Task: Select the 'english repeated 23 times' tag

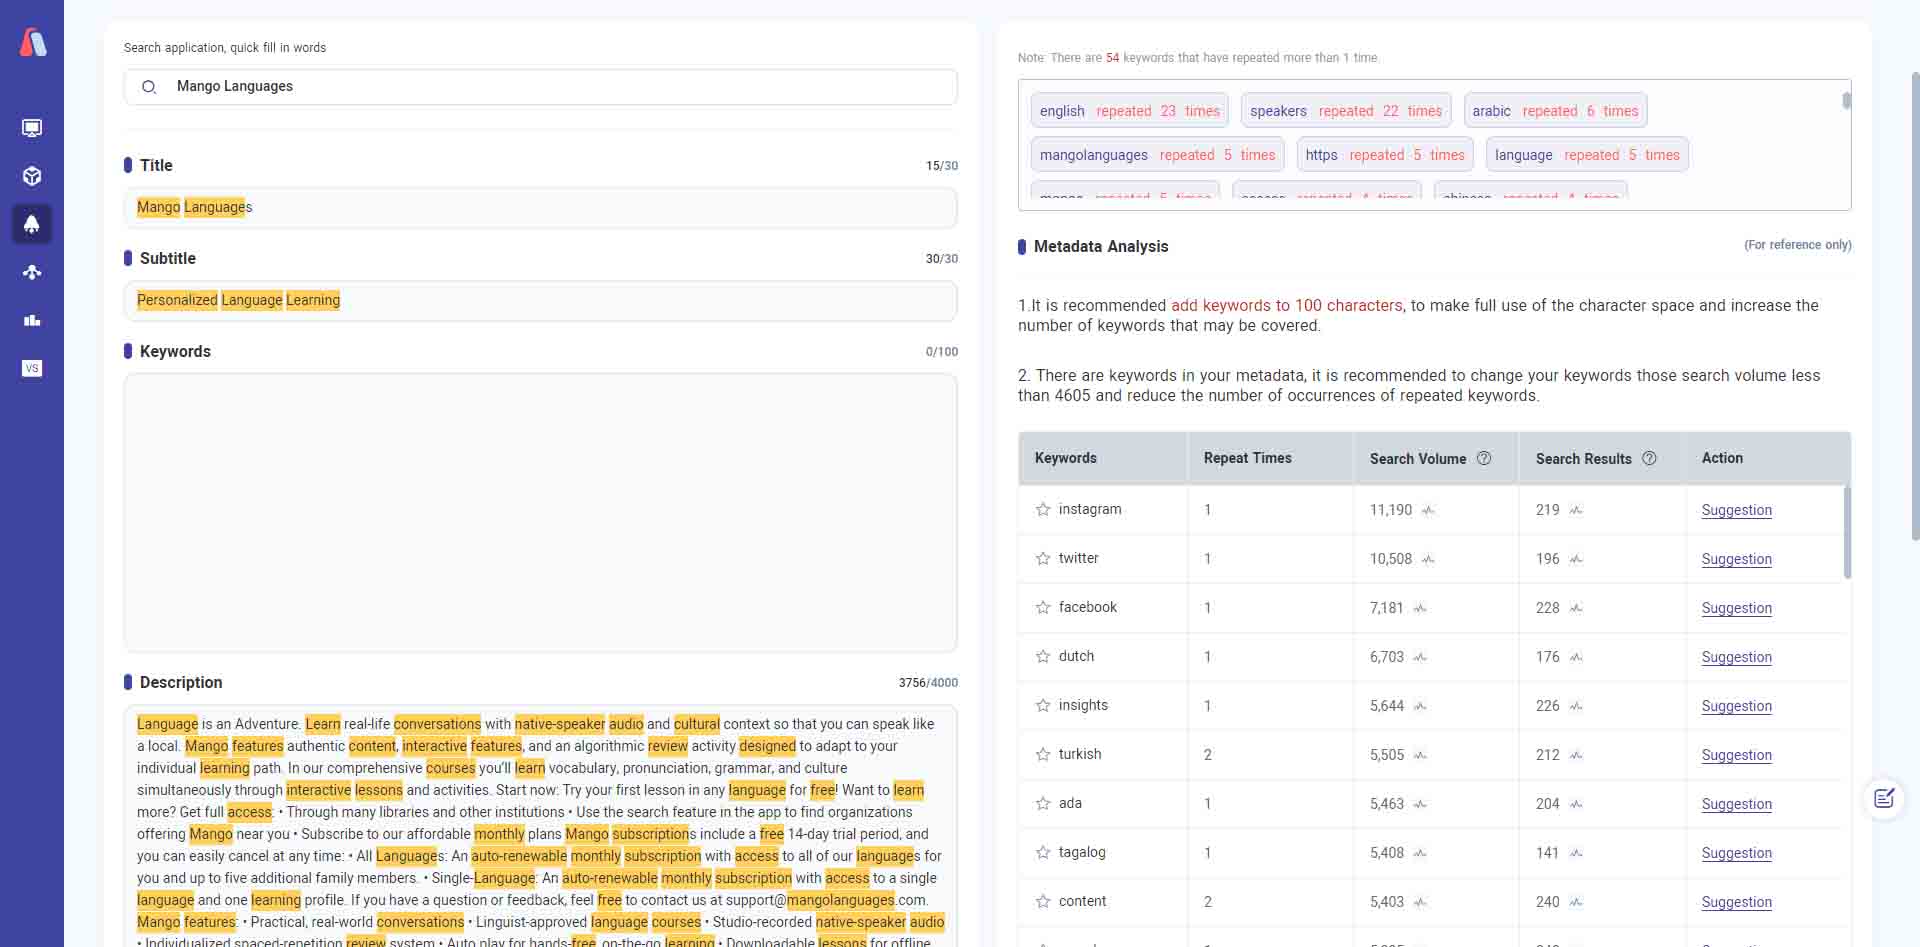Action: pos(1130,111)
